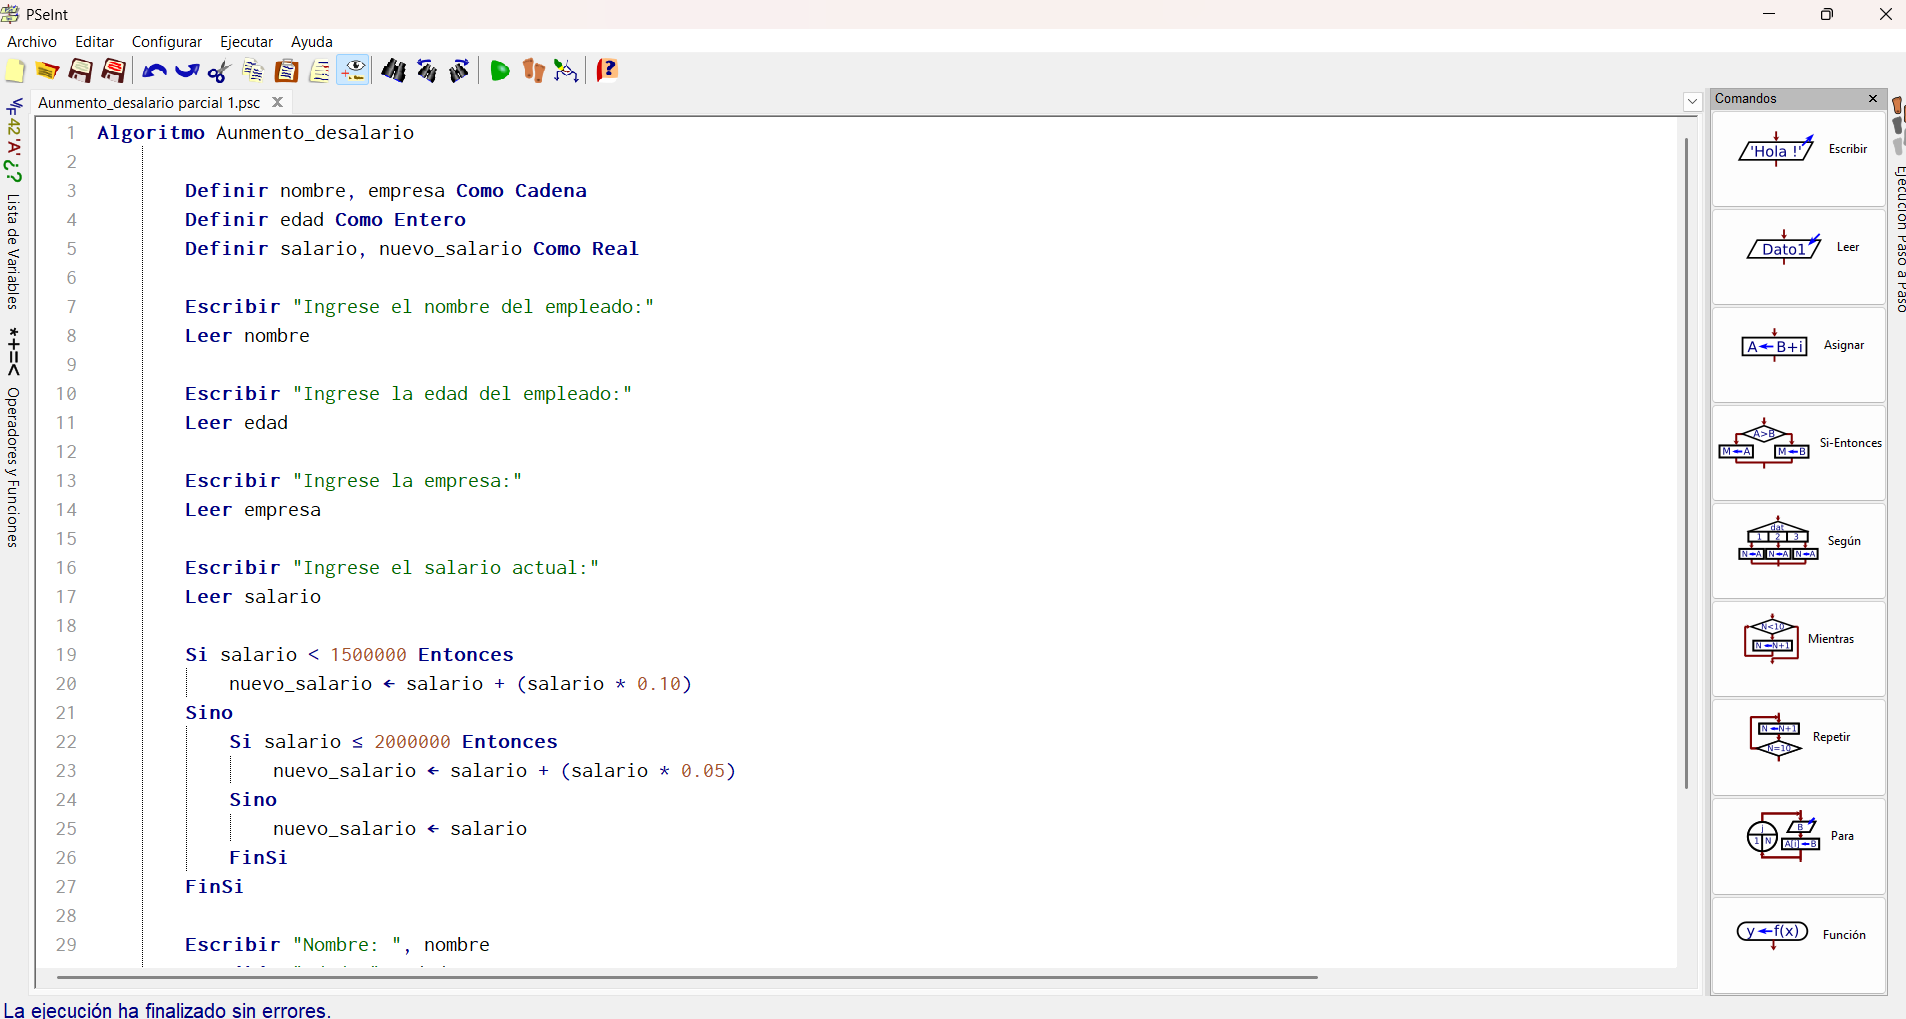The height and width of the screenshot is (1019, 1906).
Task: Open the flowchart diagram view icon
Action: point(566,71)
